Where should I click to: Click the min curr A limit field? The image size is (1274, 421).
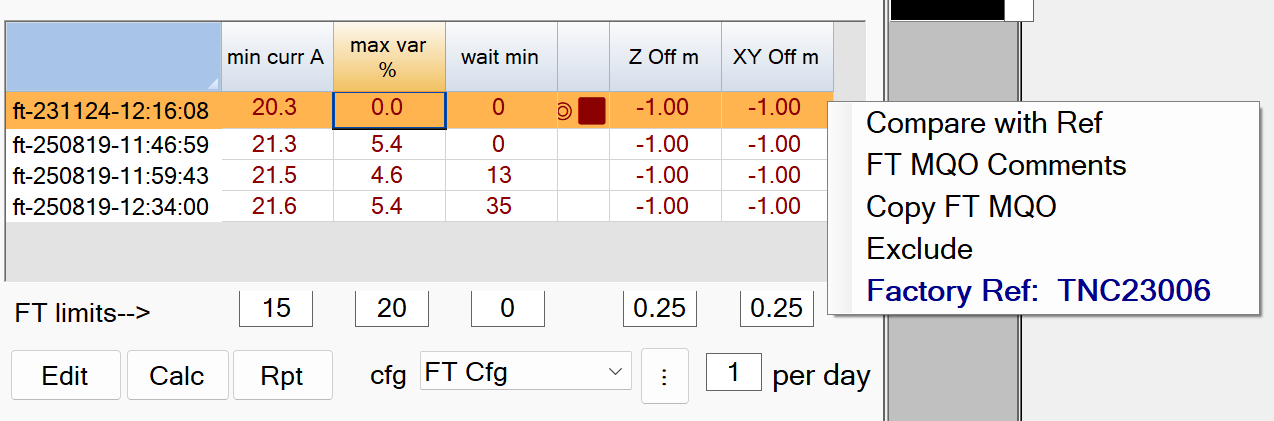[x=276, y=309]
